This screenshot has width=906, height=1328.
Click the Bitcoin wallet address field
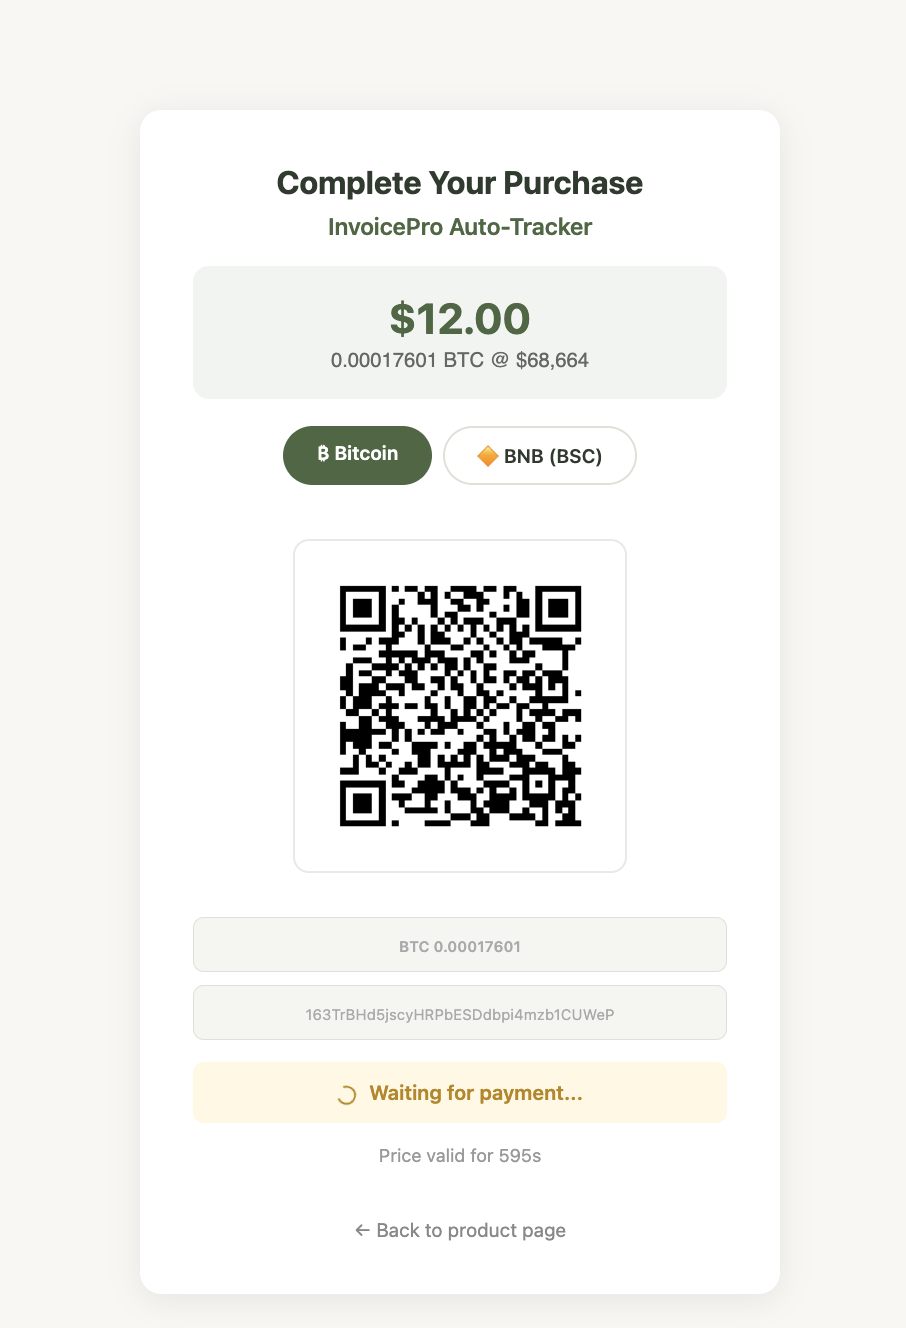pyautogui.click(x=460, y=1013)
